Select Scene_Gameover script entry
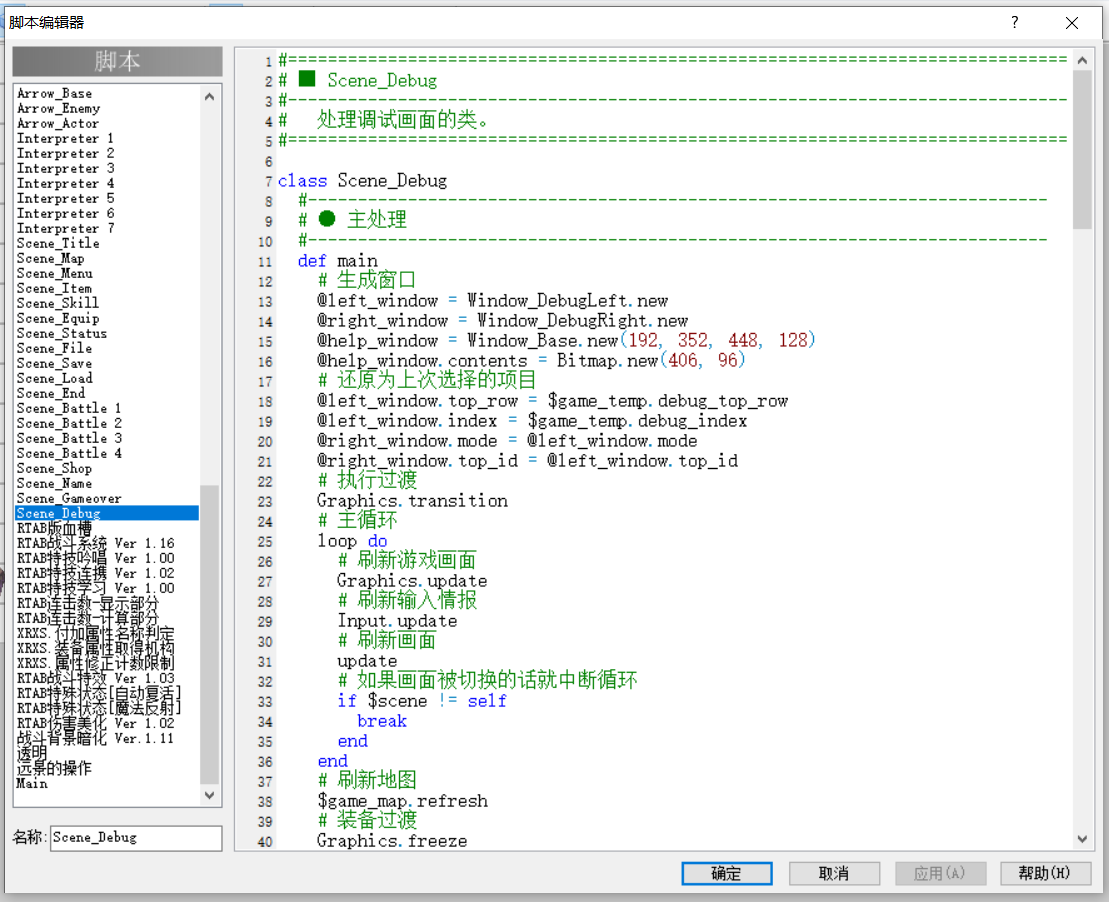Screen dimensions: 1109x902 tap(69, 499)
